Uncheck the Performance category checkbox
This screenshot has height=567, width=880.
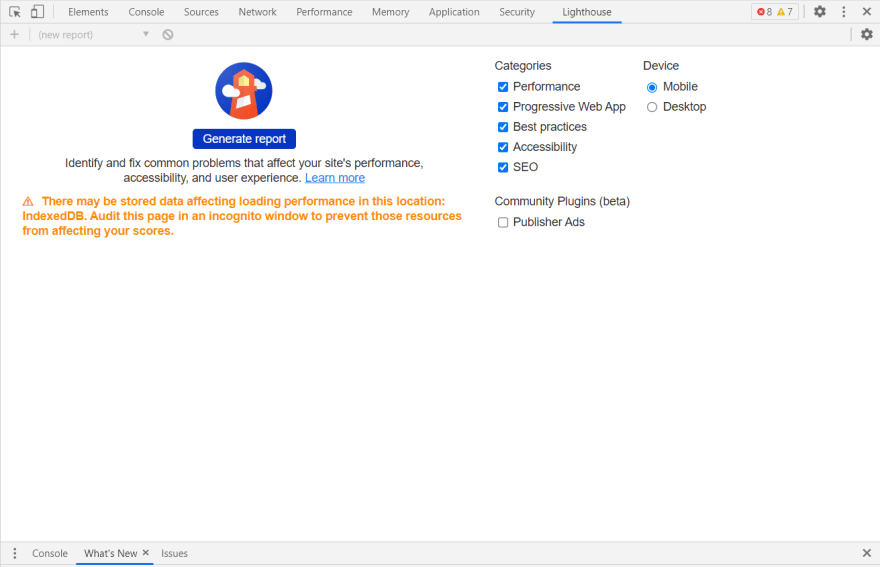pos(503,87)
